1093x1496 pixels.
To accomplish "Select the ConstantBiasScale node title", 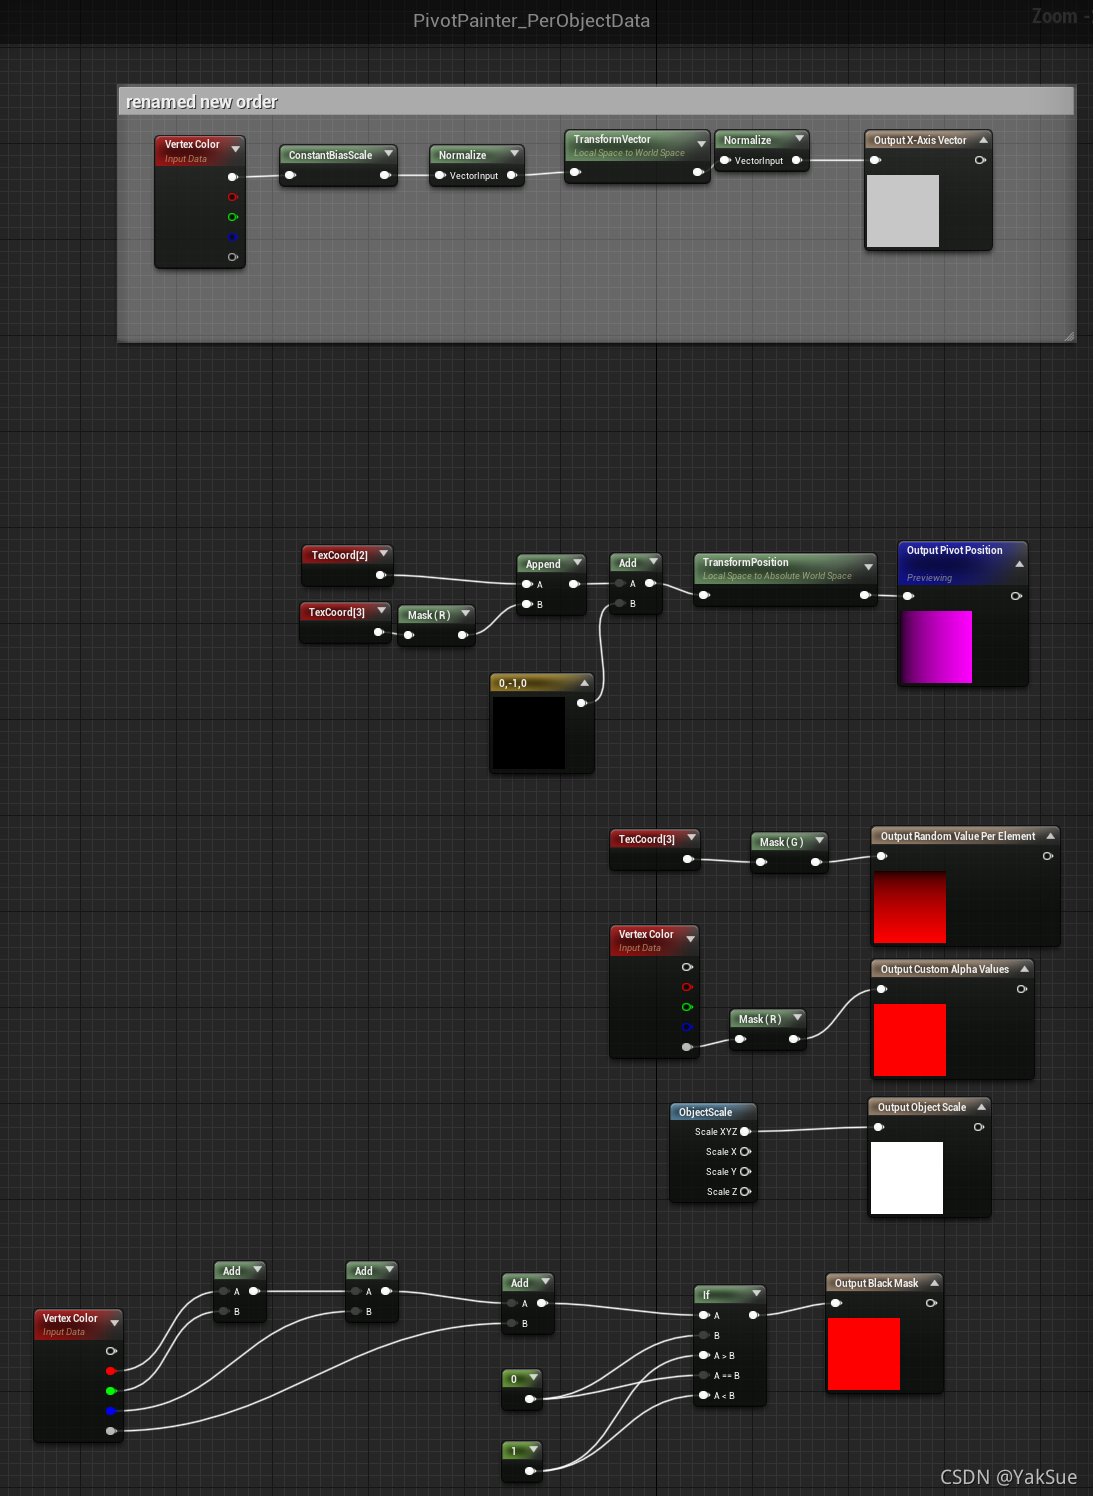I will [330, 155].
